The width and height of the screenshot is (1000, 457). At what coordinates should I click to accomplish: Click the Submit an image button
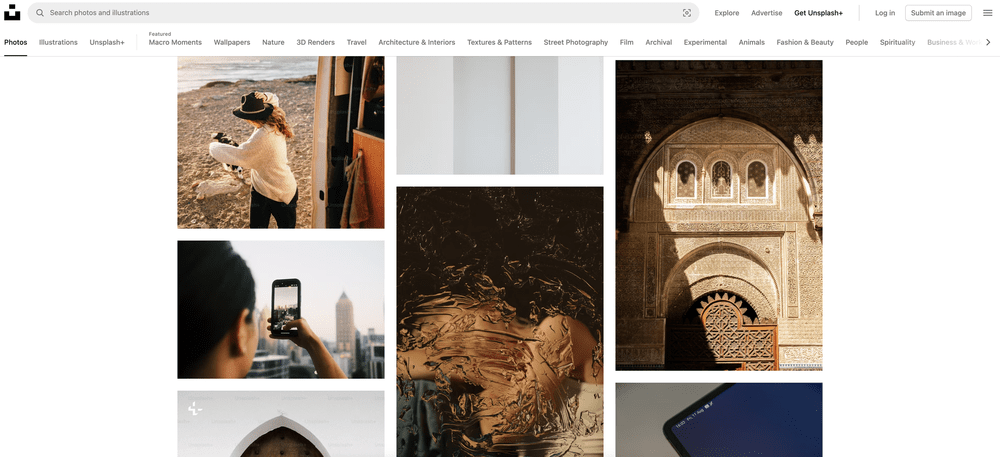938,13
